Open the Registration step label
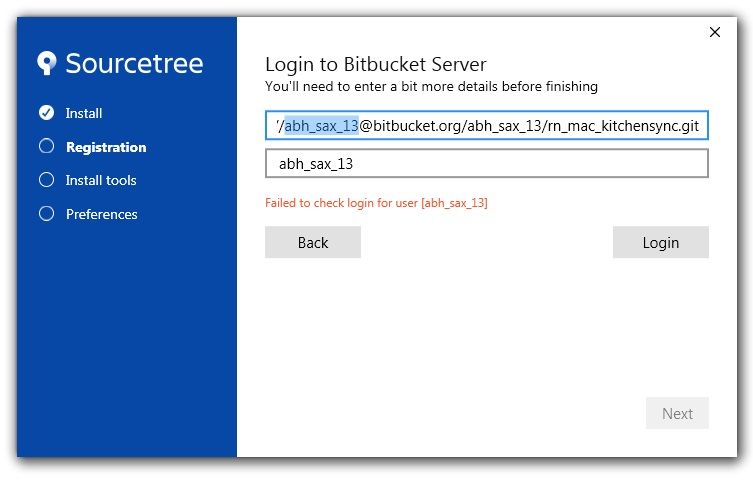This screenshot has height=481, width=753. click(x=106, y=147)
